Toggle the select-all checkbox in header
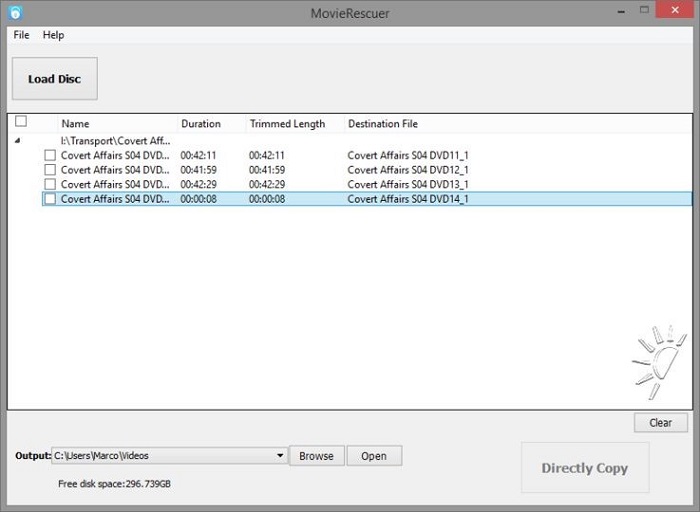Image resolution: width=700 pixels, height=512 pixels. click(21, 121)
